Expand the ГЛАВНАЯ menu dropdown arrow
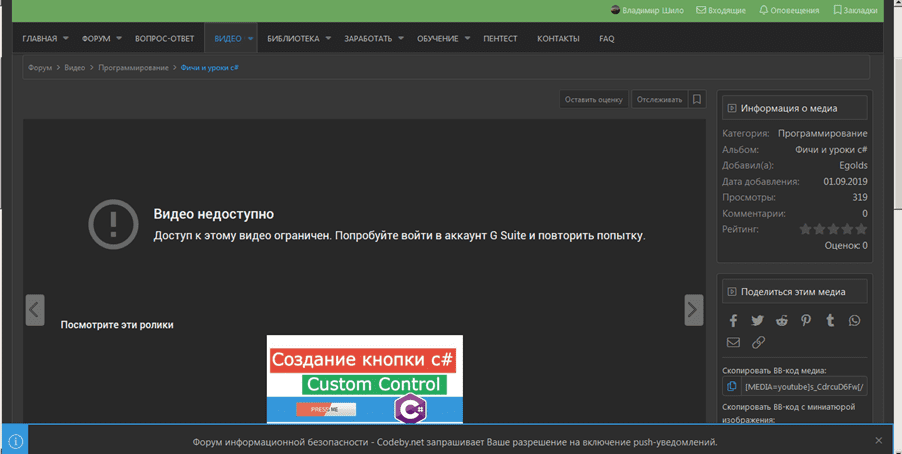 point(66,39)
